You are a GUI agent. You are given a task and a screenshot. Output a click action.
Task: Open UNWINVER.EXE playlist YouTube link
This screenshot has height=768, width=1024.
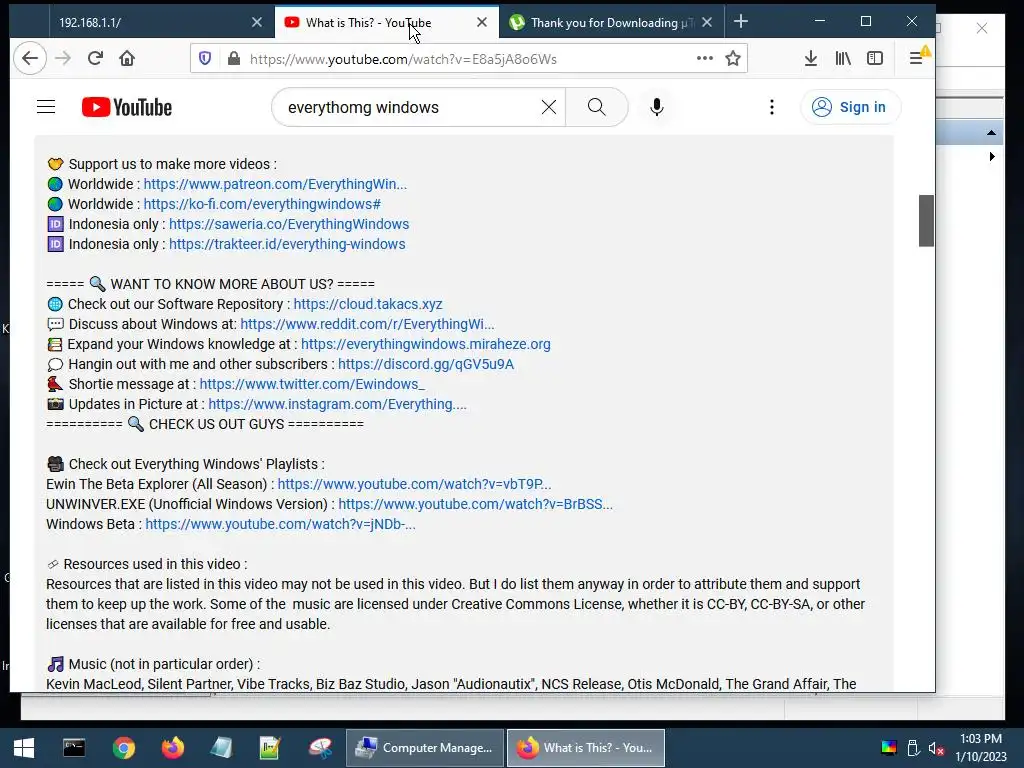coord(475,504)
